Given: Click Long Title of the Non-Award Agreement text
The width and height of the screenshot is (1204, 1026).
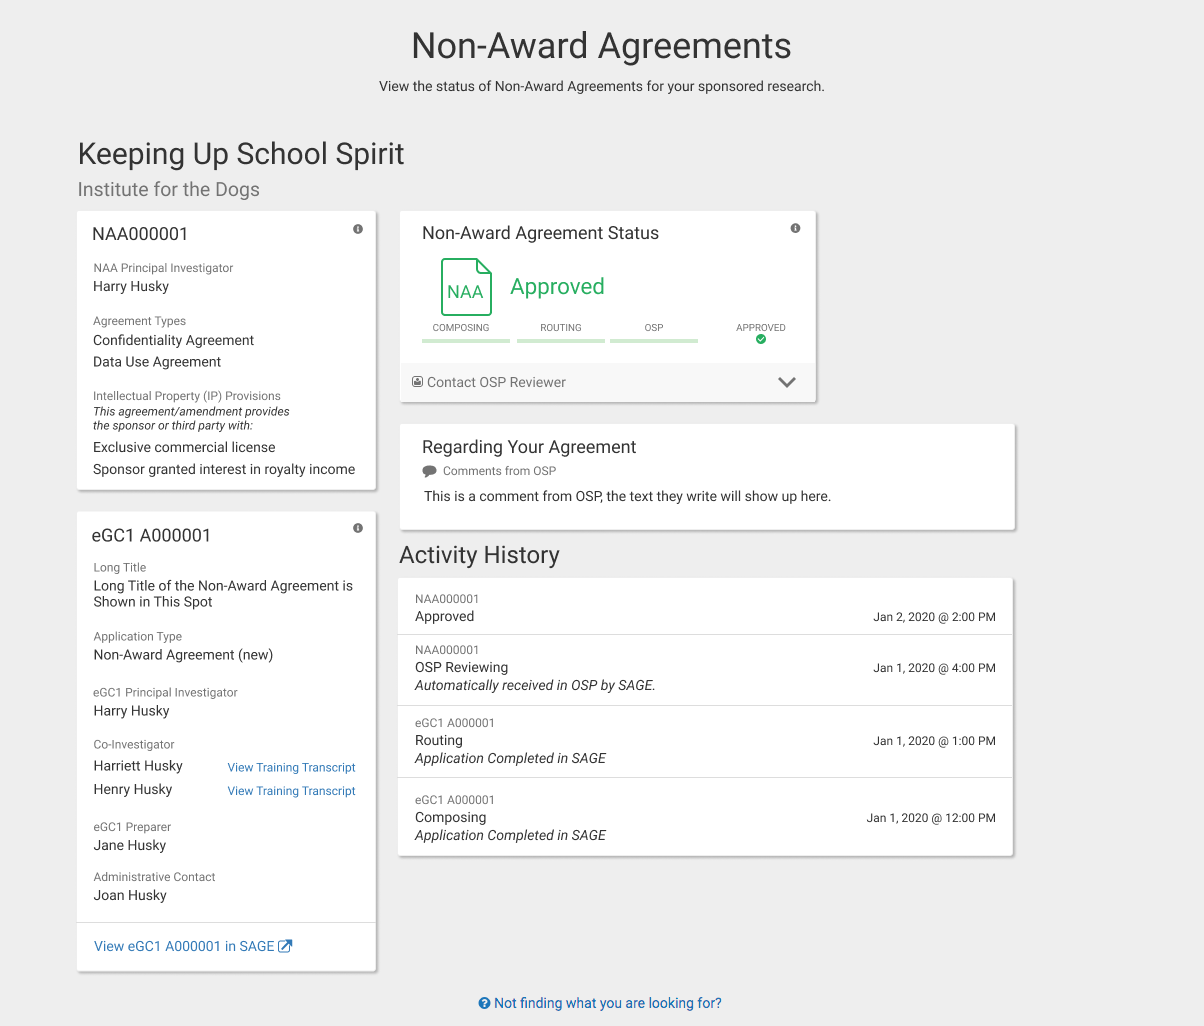Looking at the screenshot, I should click(x=223, y=594).
